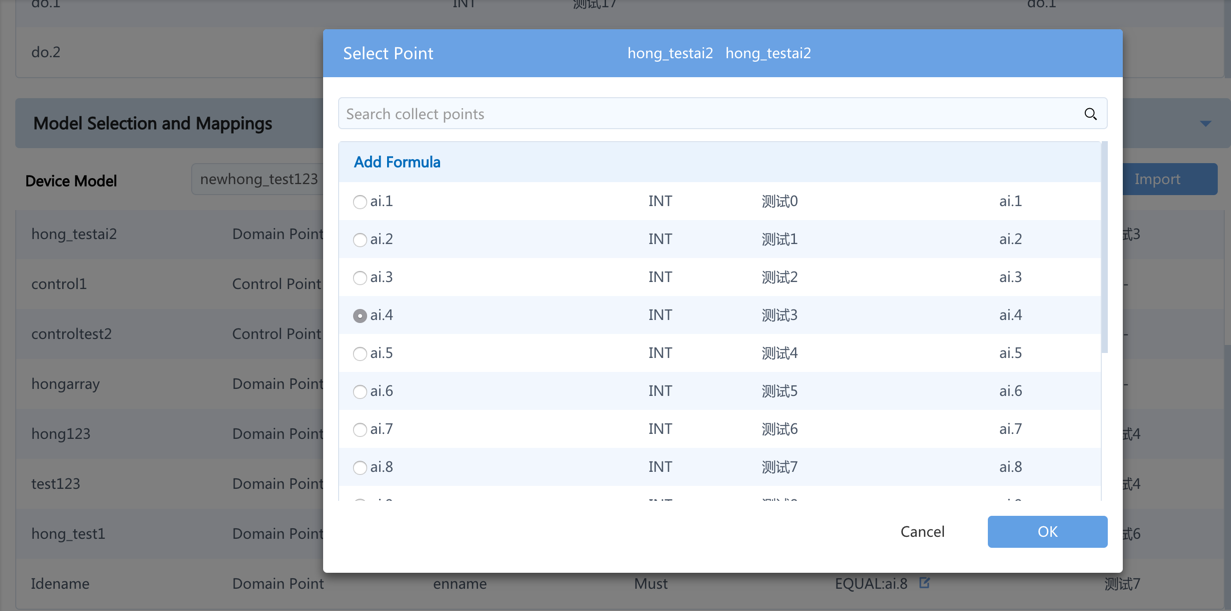Screen dimensions: 1231x611
Task: Select the ai.4 radio button
Action: click(x=360, y=316)
